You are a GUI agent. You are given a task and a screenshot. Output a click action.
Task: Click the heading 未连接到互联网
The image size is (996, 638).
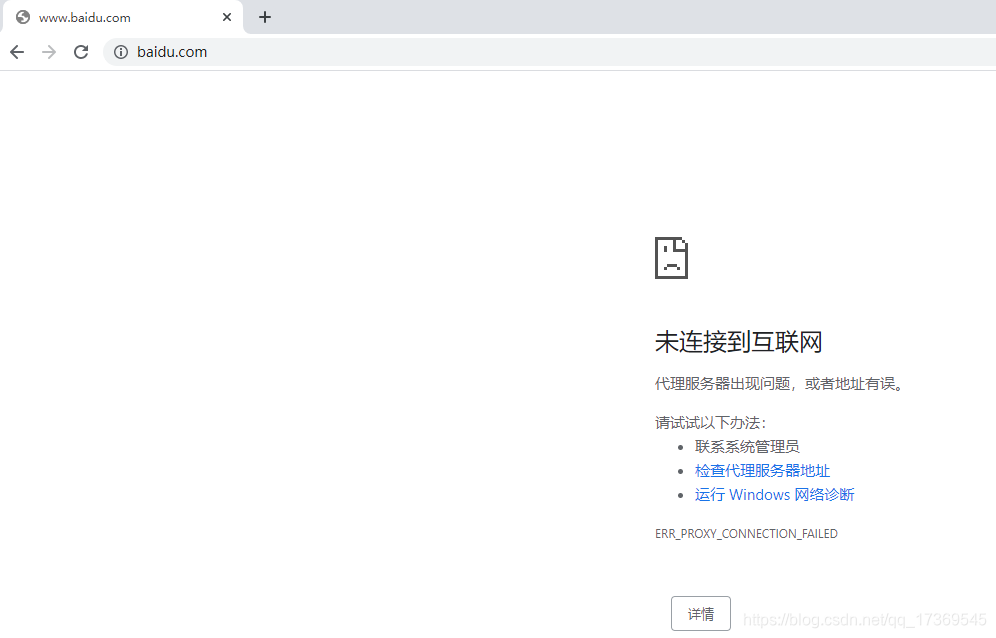tap(739, 342)
